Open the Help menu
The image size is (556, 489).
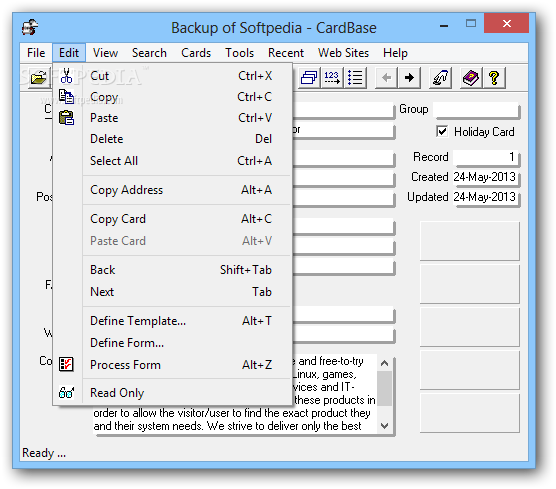coord(395,53)
